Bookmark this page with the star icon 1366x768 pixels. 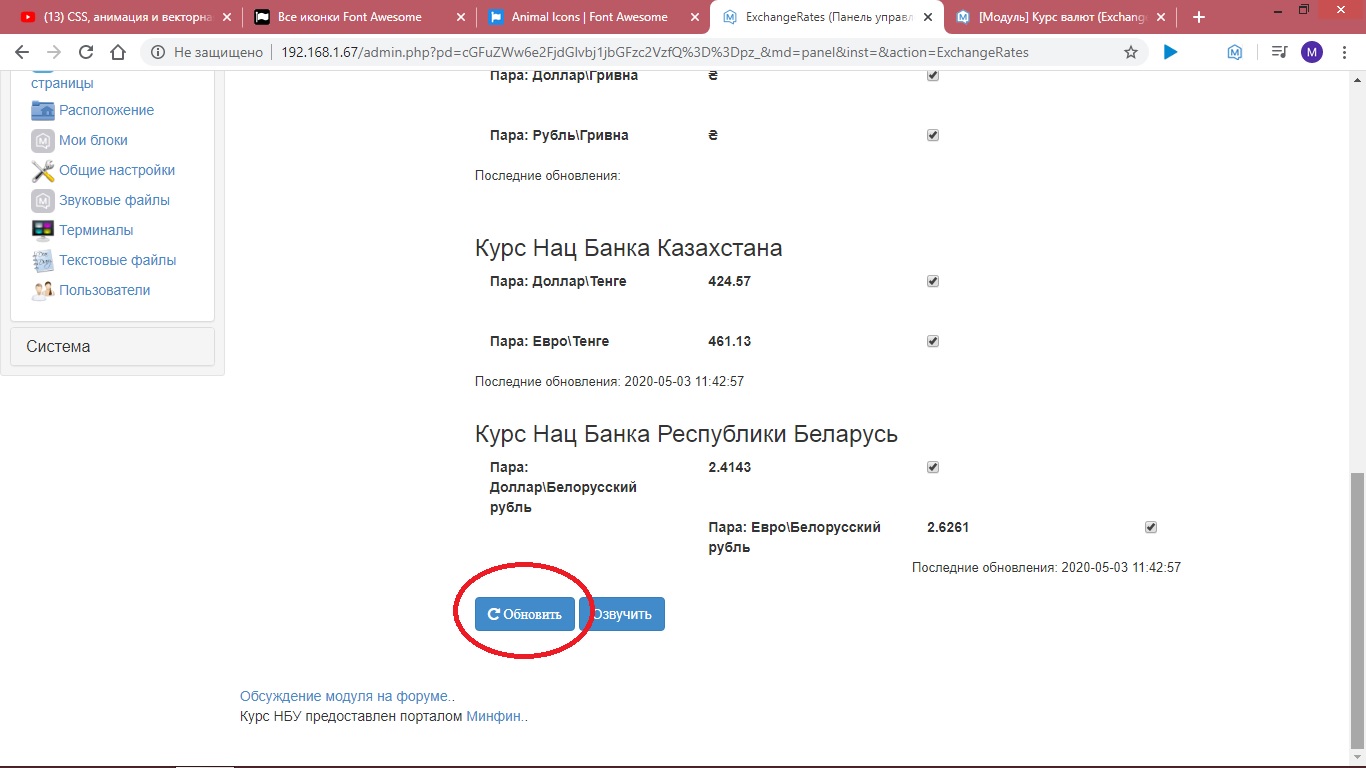(x=1131, y=52)
